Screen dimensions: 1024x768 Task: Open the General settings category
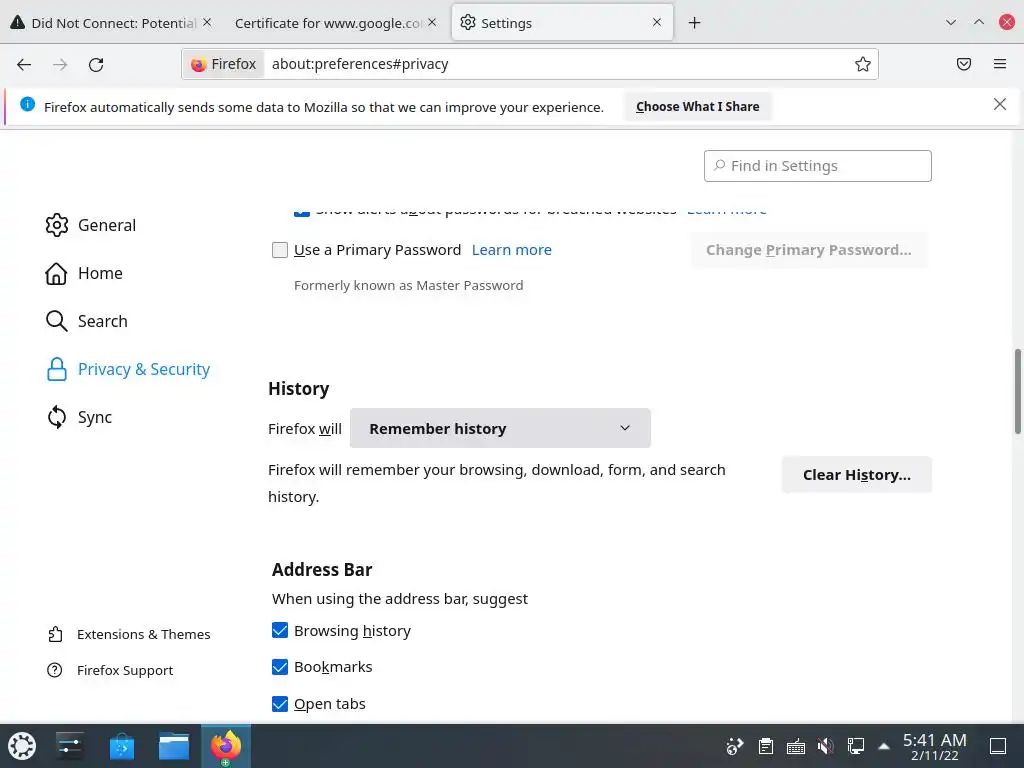(x=91, y=225)
